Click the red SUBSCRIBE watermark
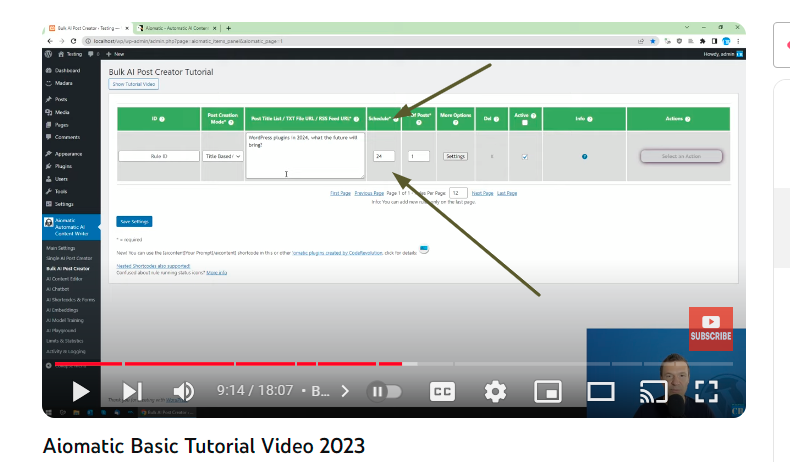790x462 pixels. pyautogui.click(x=711, y=329)
